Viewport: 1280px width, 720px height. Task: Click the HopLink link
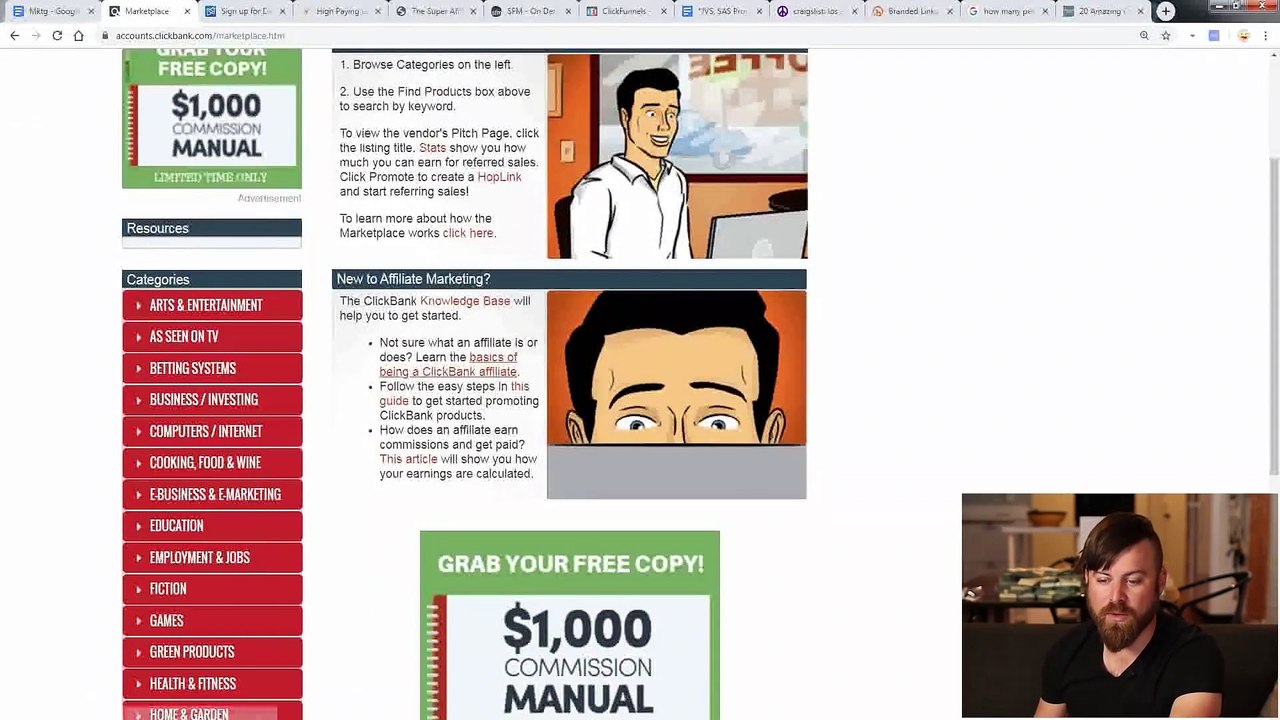pyautogui.click(x=499, y=177)
